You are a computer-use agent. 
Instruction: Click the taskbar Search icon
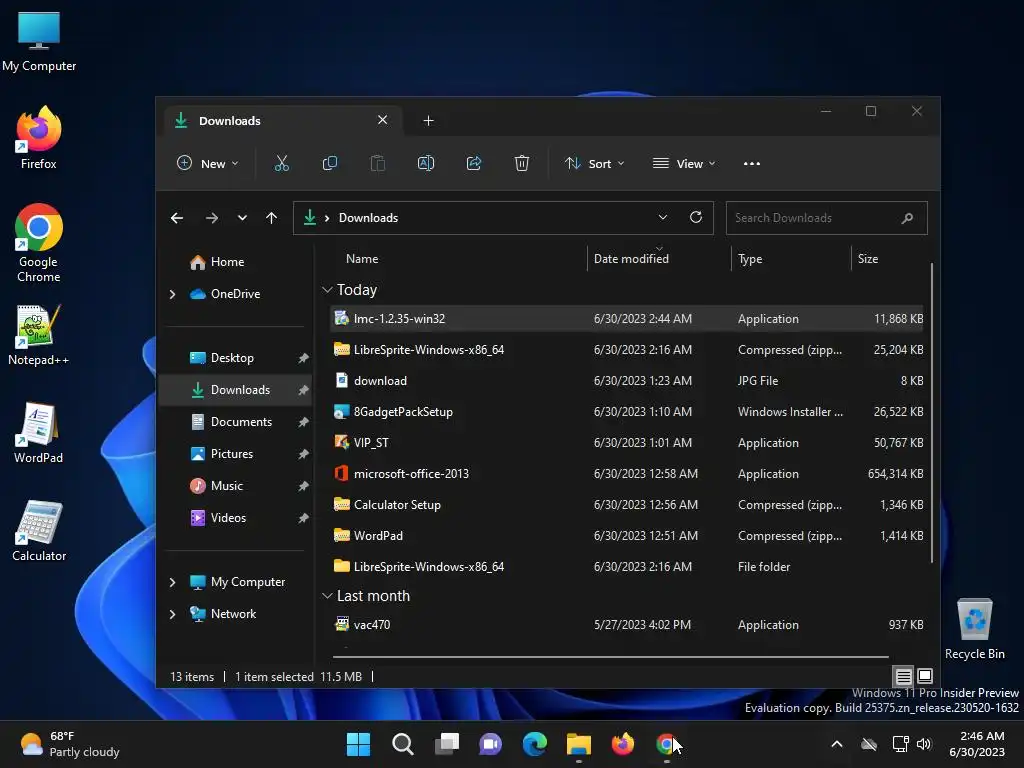[x=402, y=744]
